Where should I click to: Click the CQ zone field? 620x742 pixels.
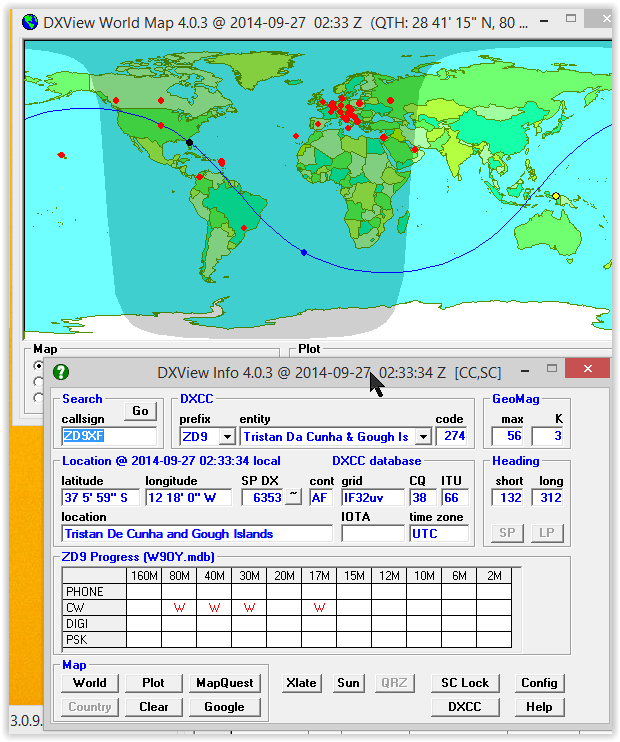(422, 497)
